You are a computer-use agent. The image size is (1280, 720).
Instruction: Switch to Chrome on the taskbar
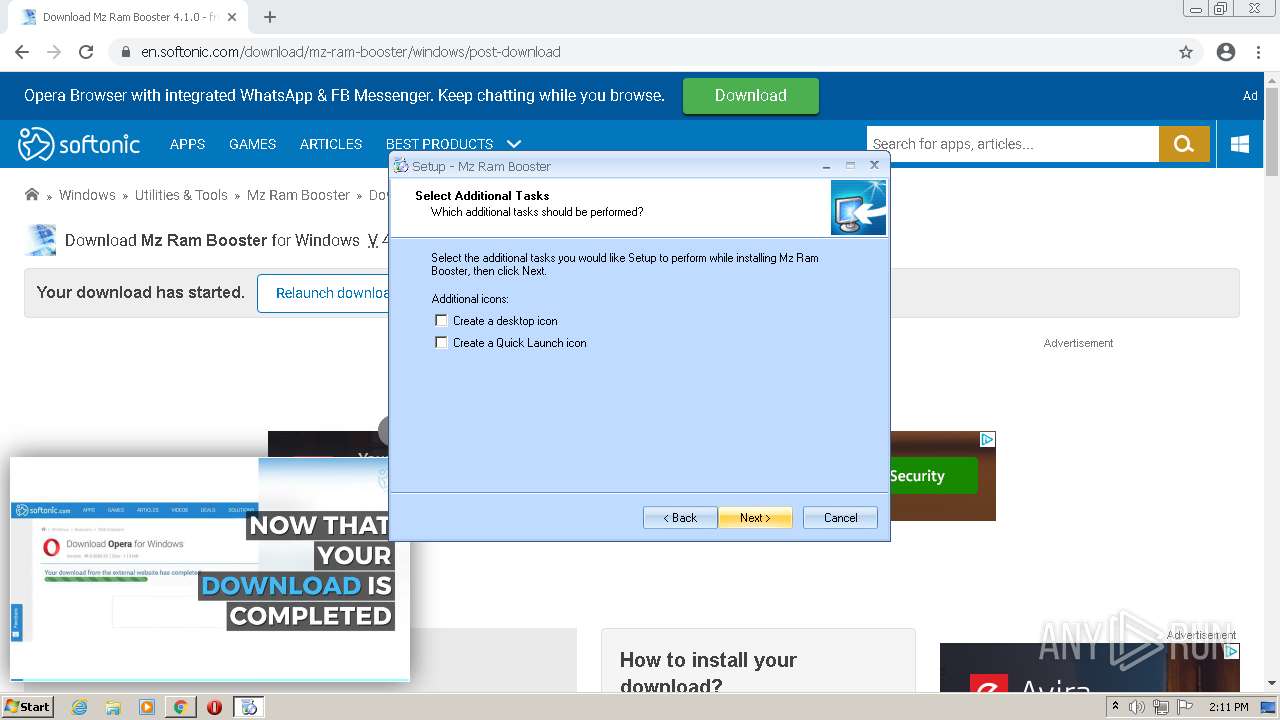tap(181, 707)
